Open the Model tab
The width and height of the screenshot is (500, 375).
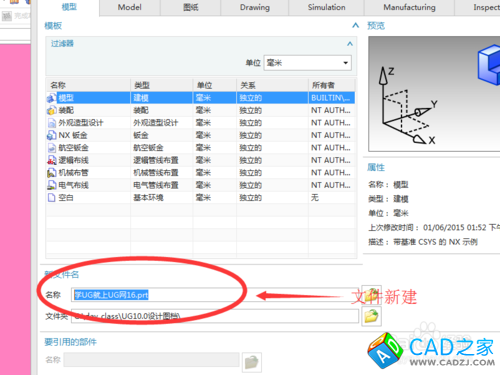tap(130, 7)
